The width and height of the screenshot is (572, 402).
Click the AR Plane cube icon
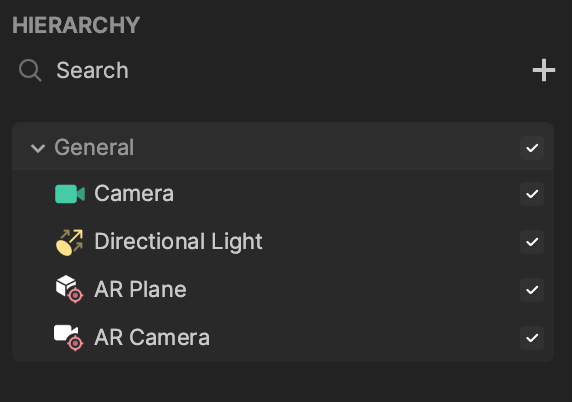69,289
